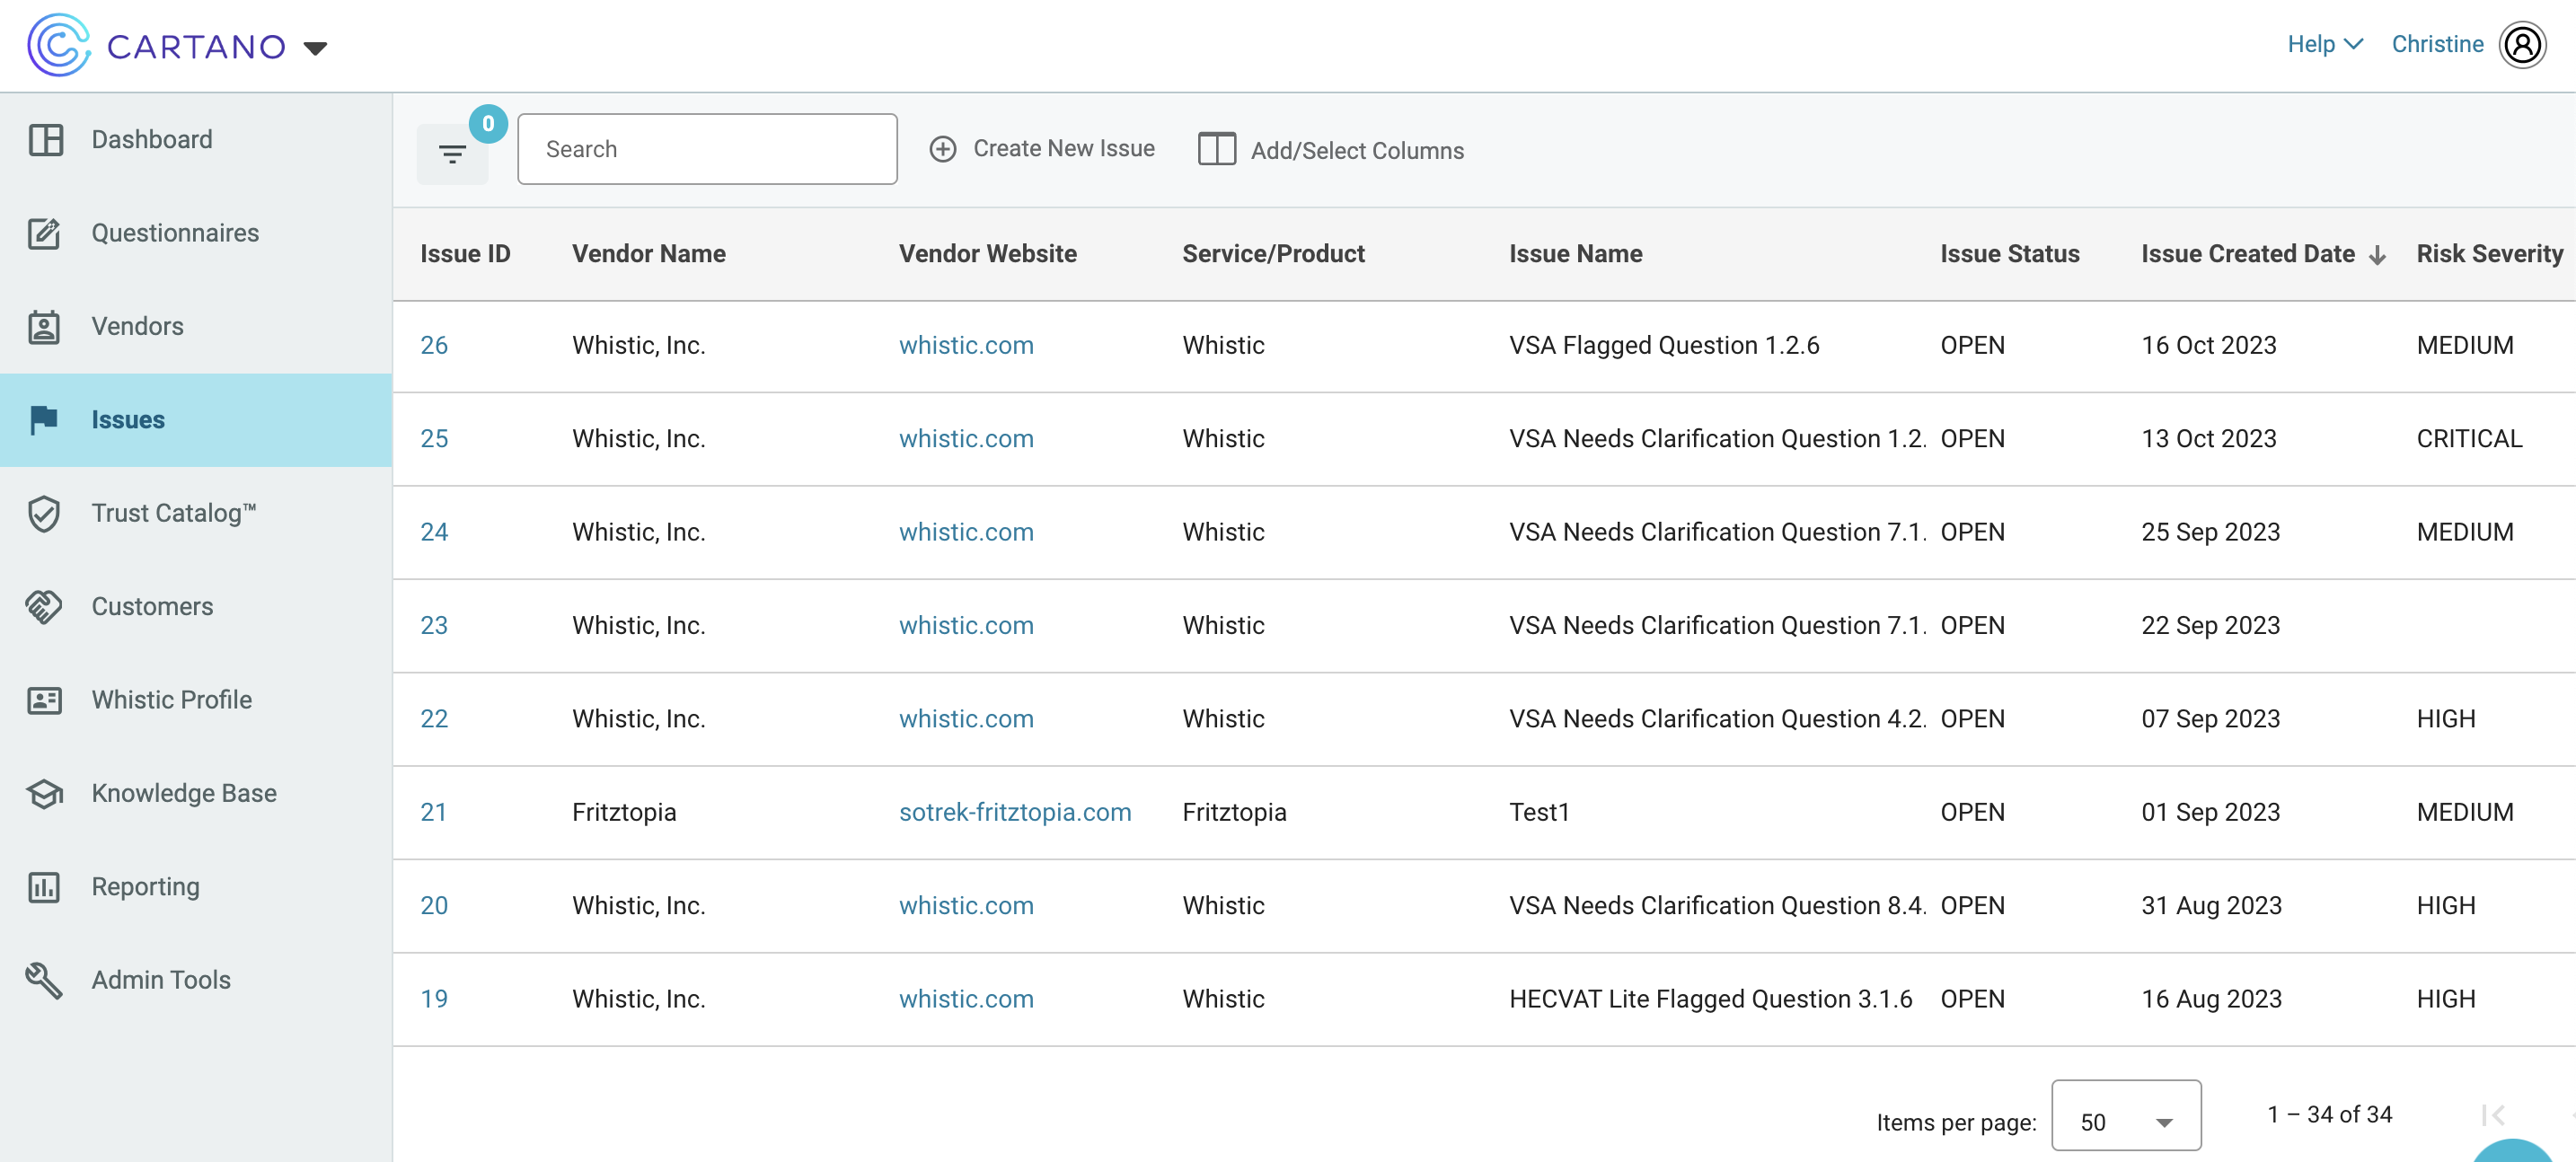This screenshot has height=1162, width=2576.
Task: Click the Knowledge Base graduation cap icon
Action: [45, 794]
